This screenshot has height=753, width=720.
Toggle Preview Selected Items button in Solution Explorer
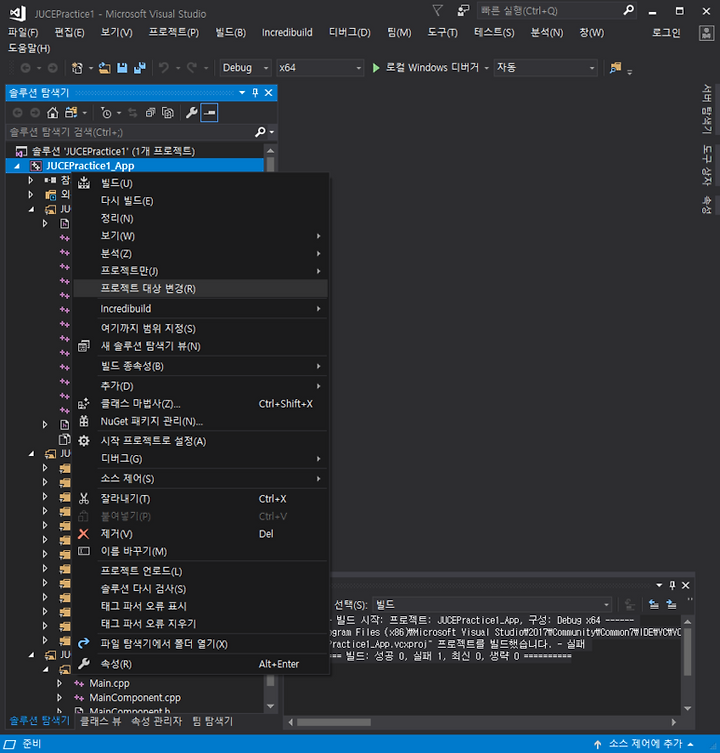(x=209, y=113)
